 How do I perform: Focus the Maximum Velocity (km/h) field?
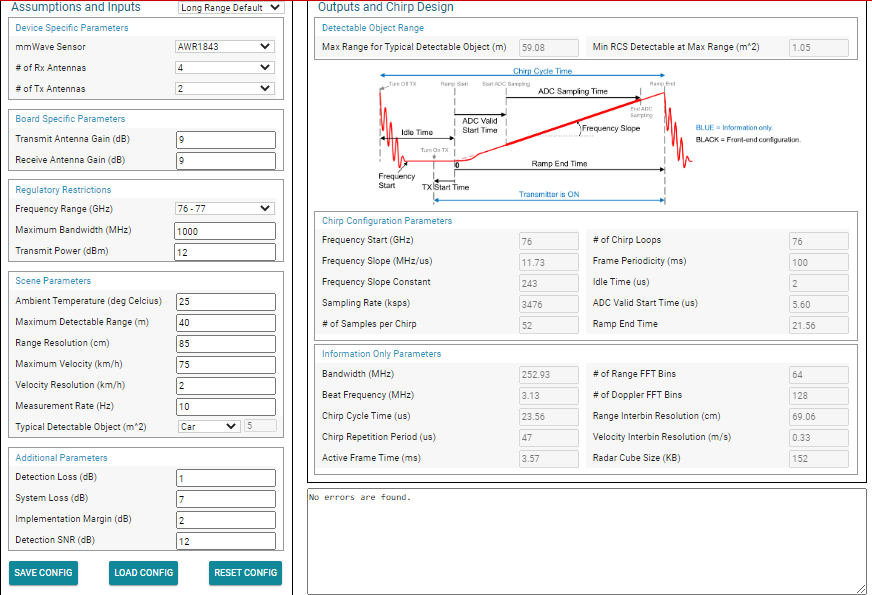[226, 364]
